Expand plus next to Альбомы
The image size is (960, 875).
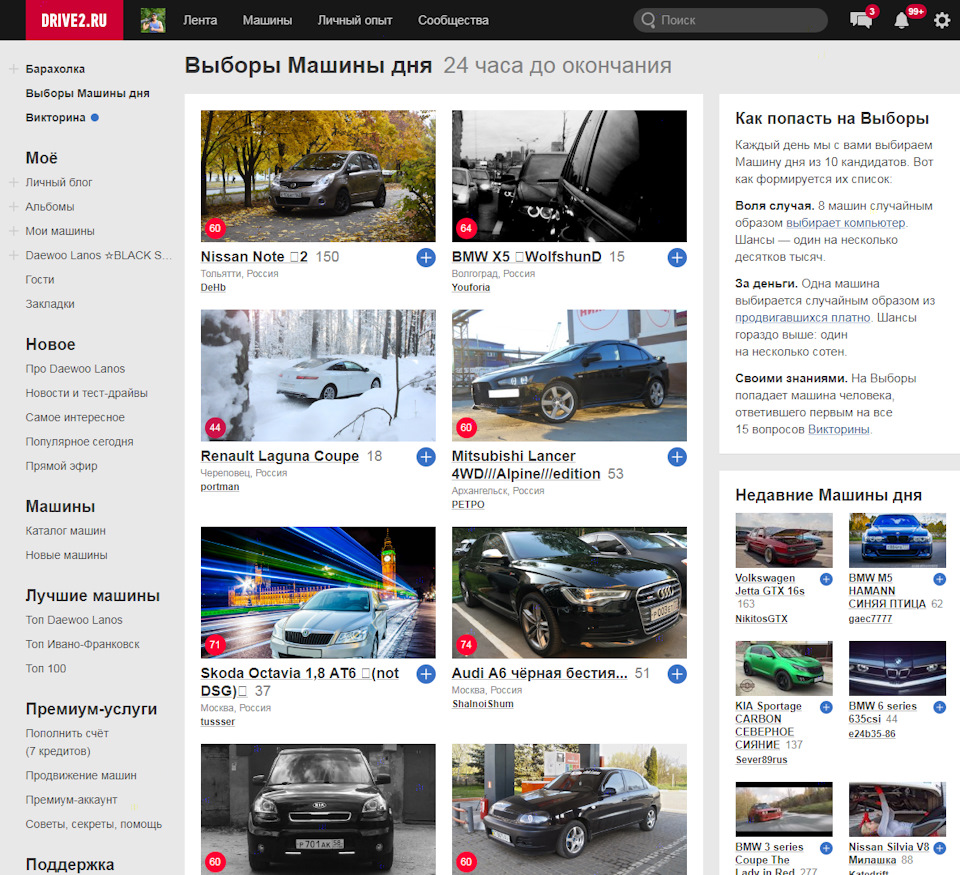[x=13, y=207]
